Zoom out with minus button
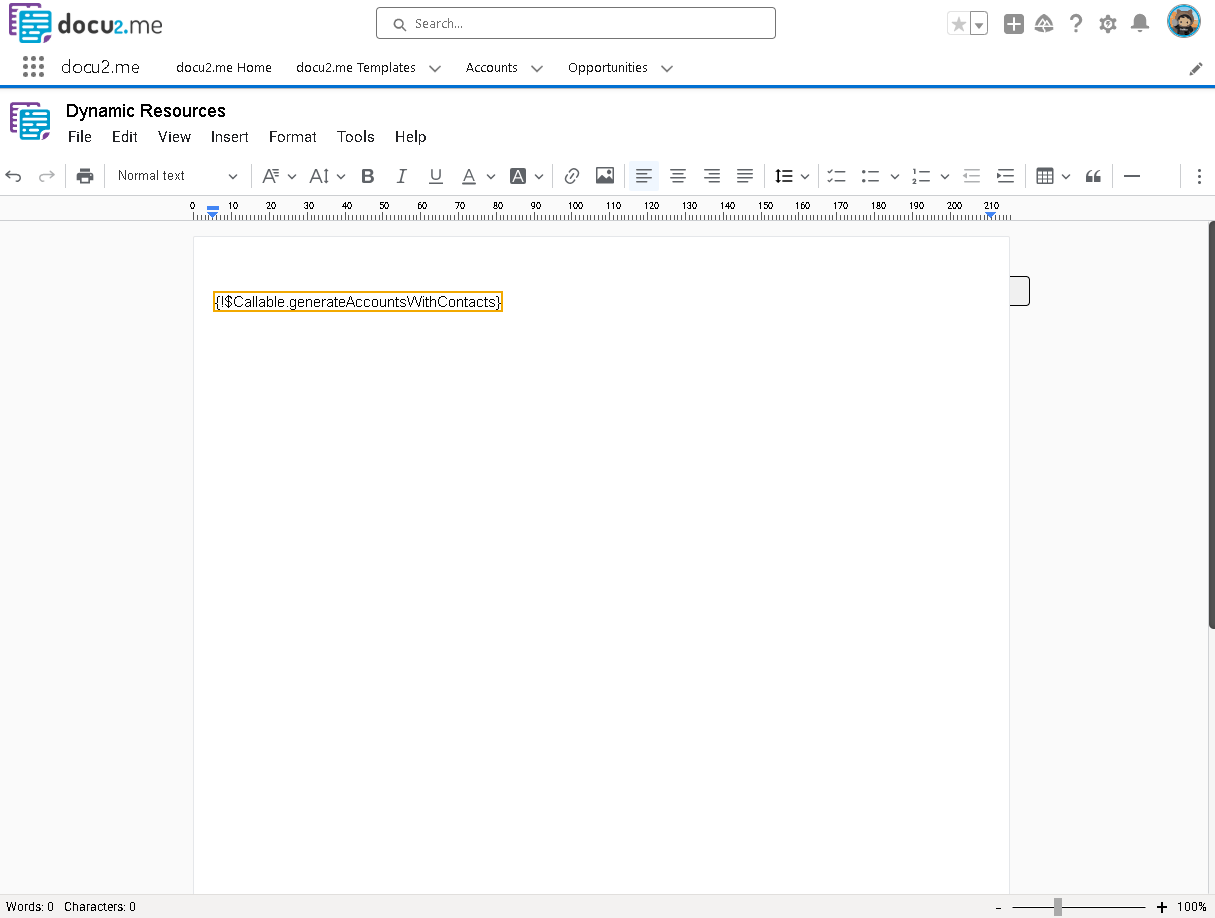 point(999,907)
